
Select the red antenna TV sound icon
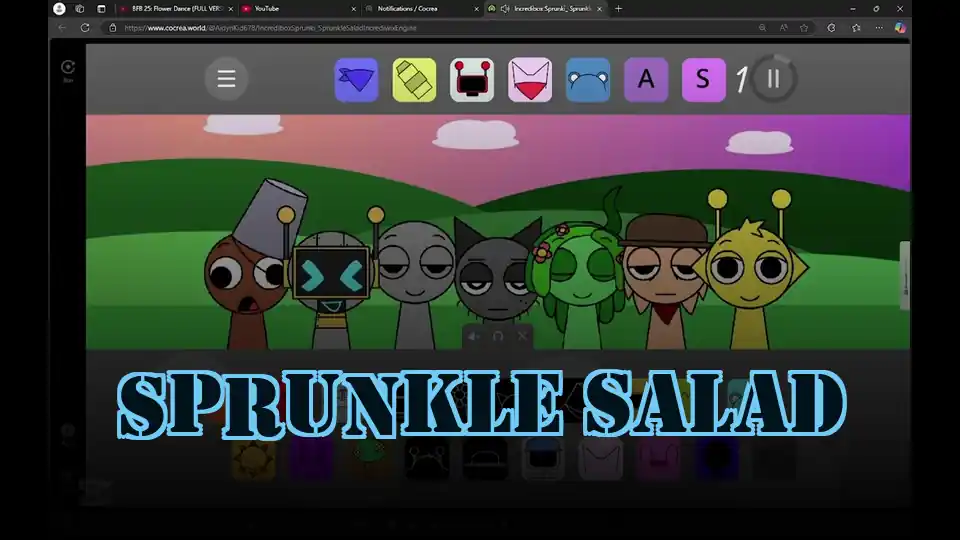click(x=472, y=80)
